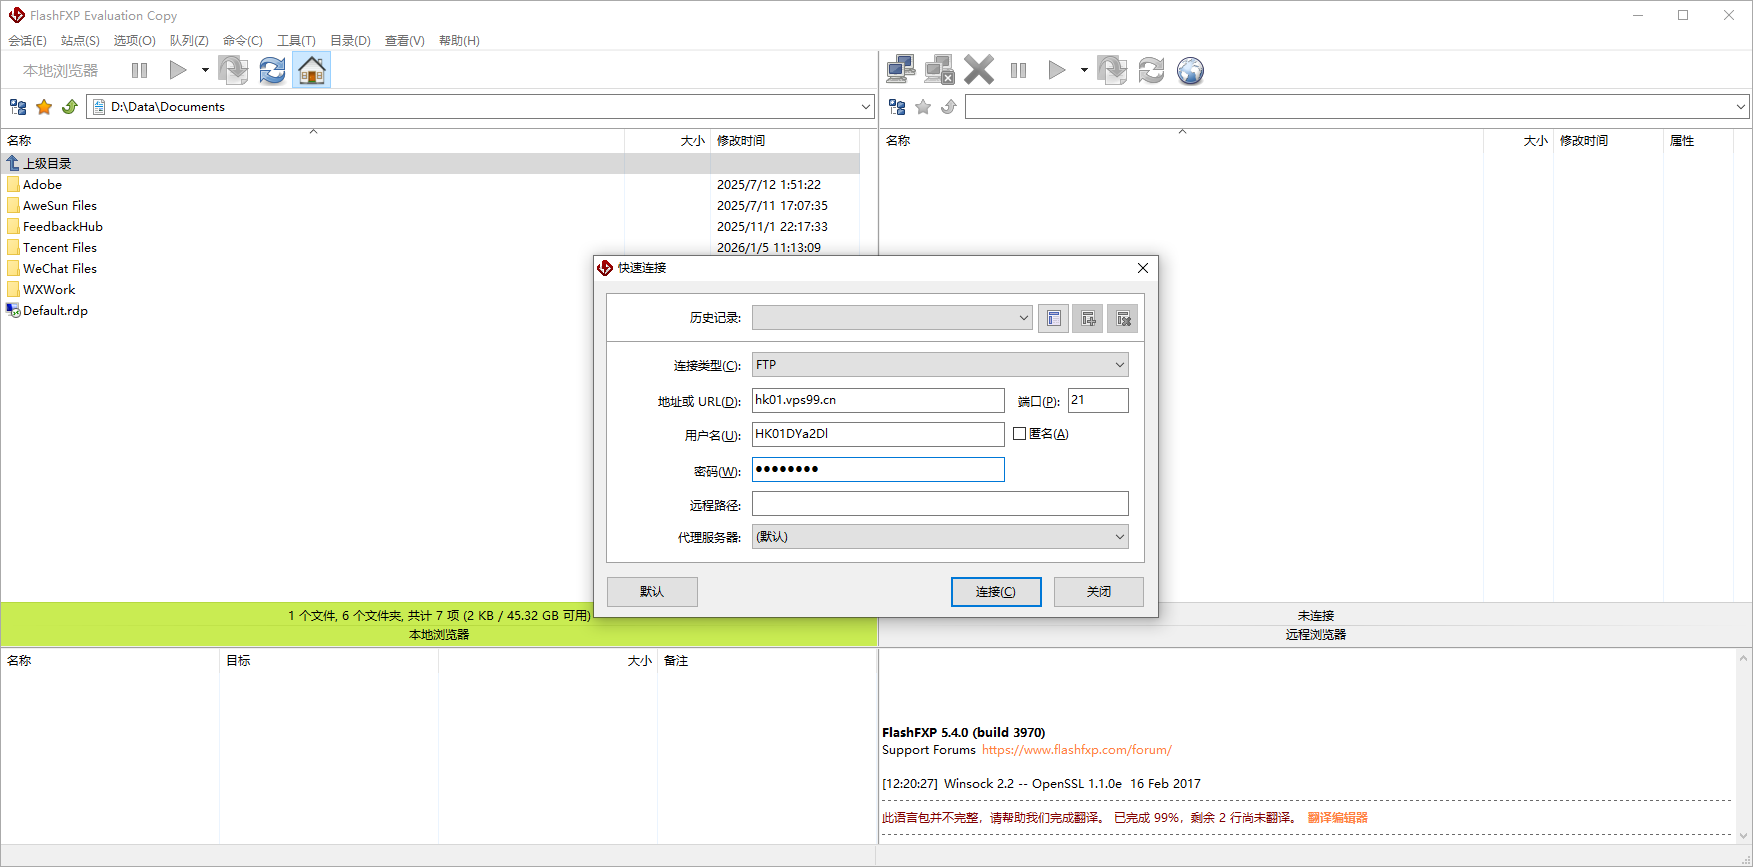Click the 远程路径 remote path field

click(x=939, y=504)
